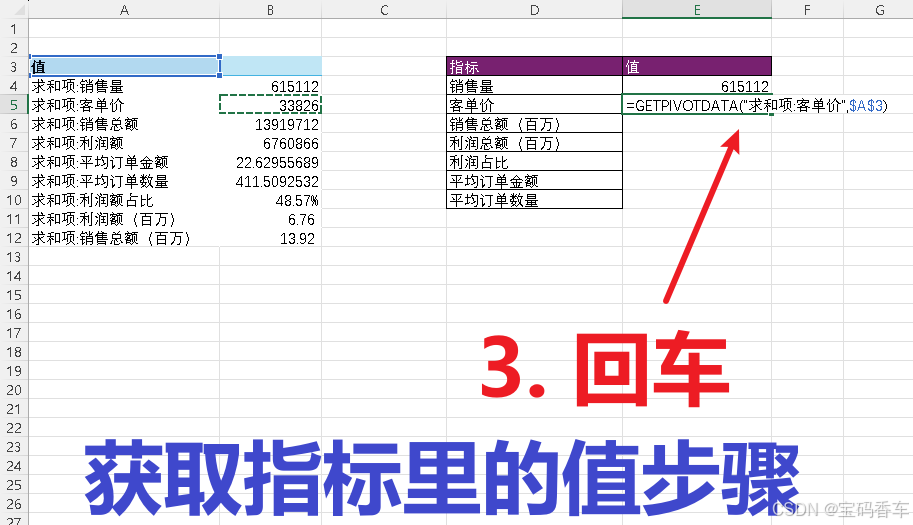The width and height of the screenshot is (913, 525).
Task: Click value 615112 in column B
Action: click(x=271, y=86)
